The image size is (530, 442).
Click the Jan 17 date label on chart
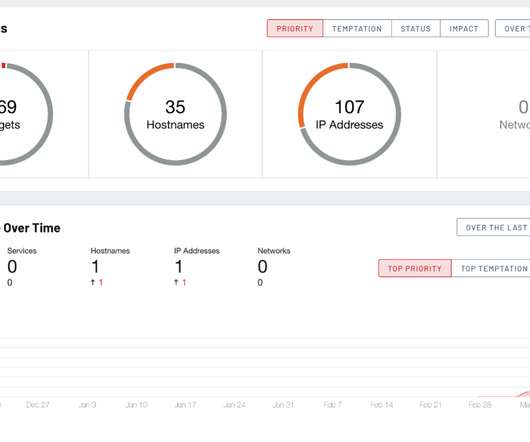pos(185,404)
